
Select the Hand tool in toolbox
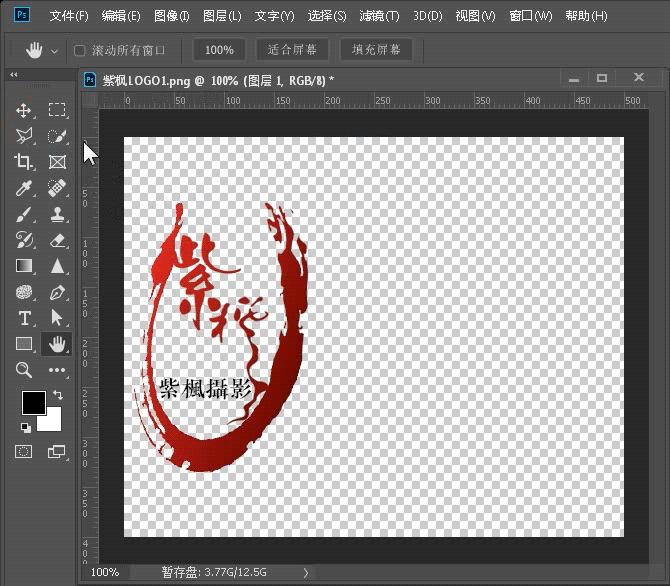(x=57, y=344)
